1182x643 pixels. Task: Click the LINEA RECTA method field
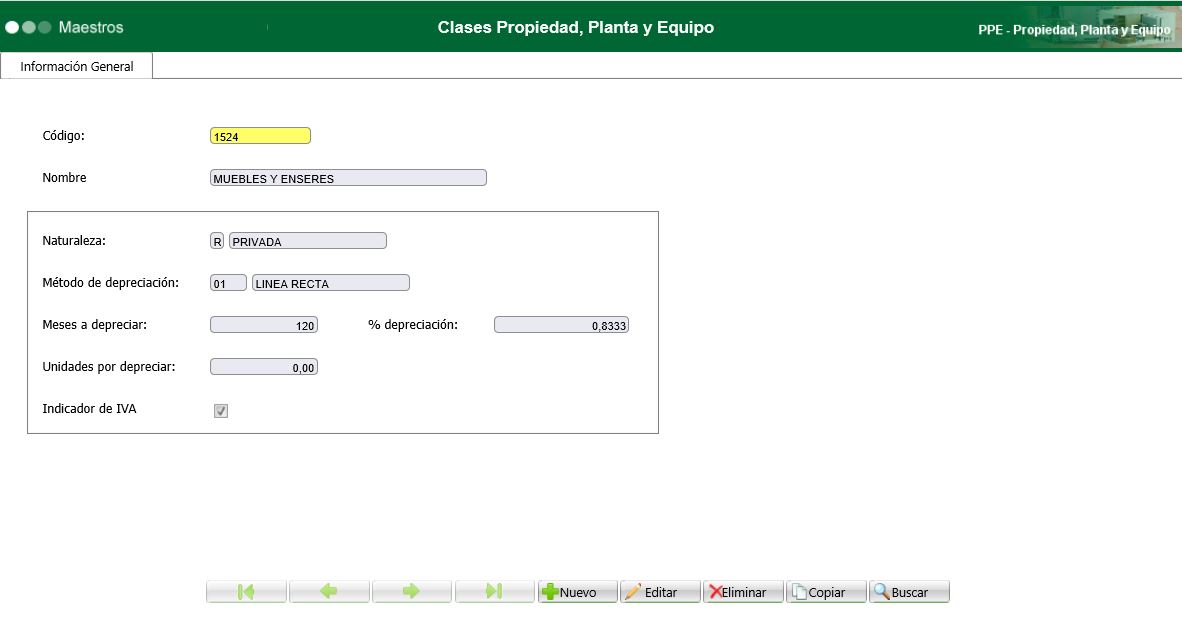point(331,283)
